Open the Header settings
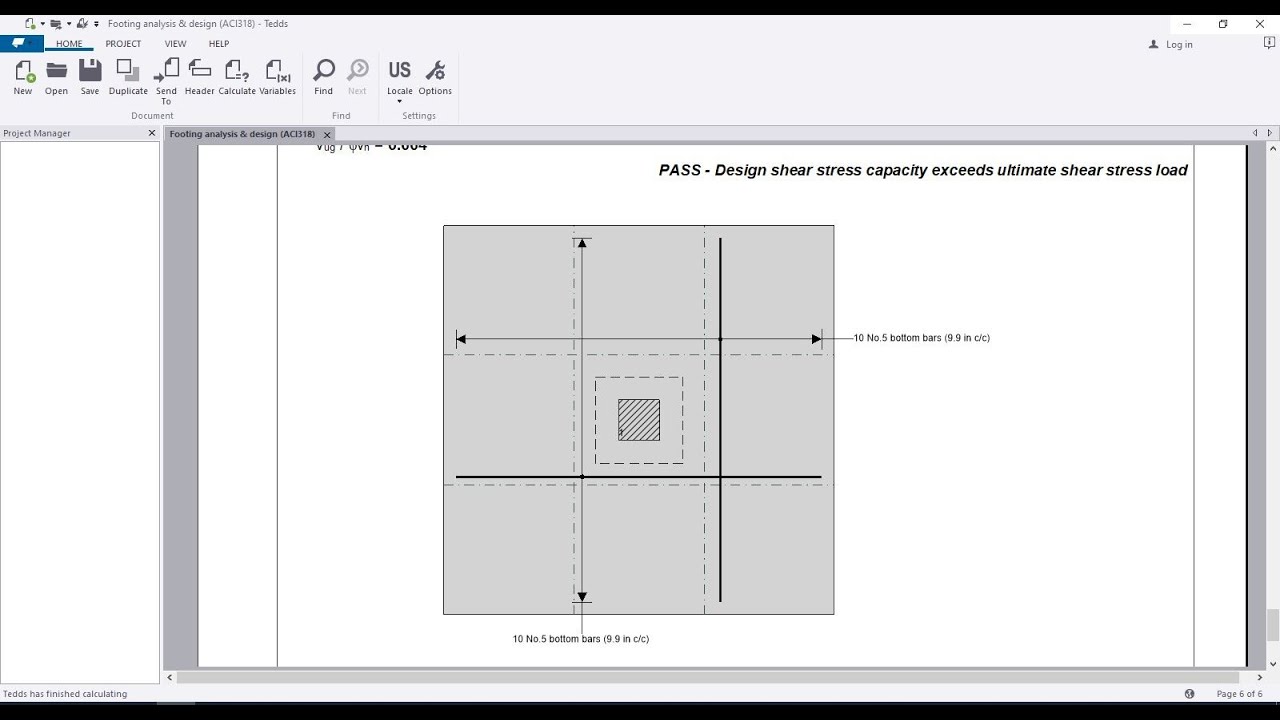 tap(199, 77)
